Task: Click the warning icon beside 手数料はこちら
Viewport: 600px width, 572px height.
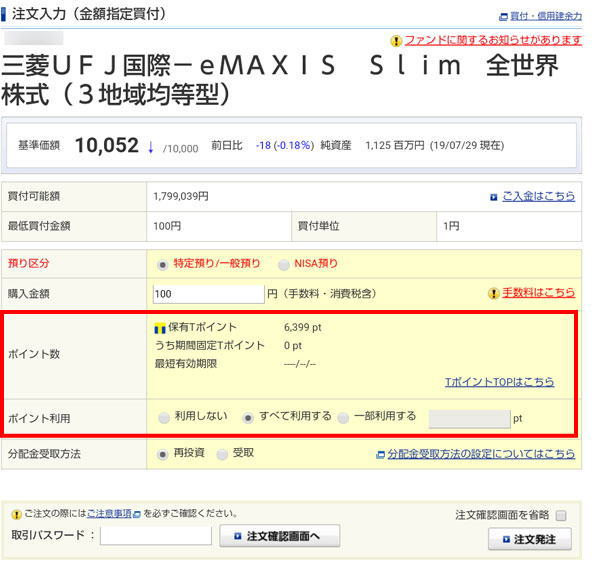Action: tap(493, 293)
